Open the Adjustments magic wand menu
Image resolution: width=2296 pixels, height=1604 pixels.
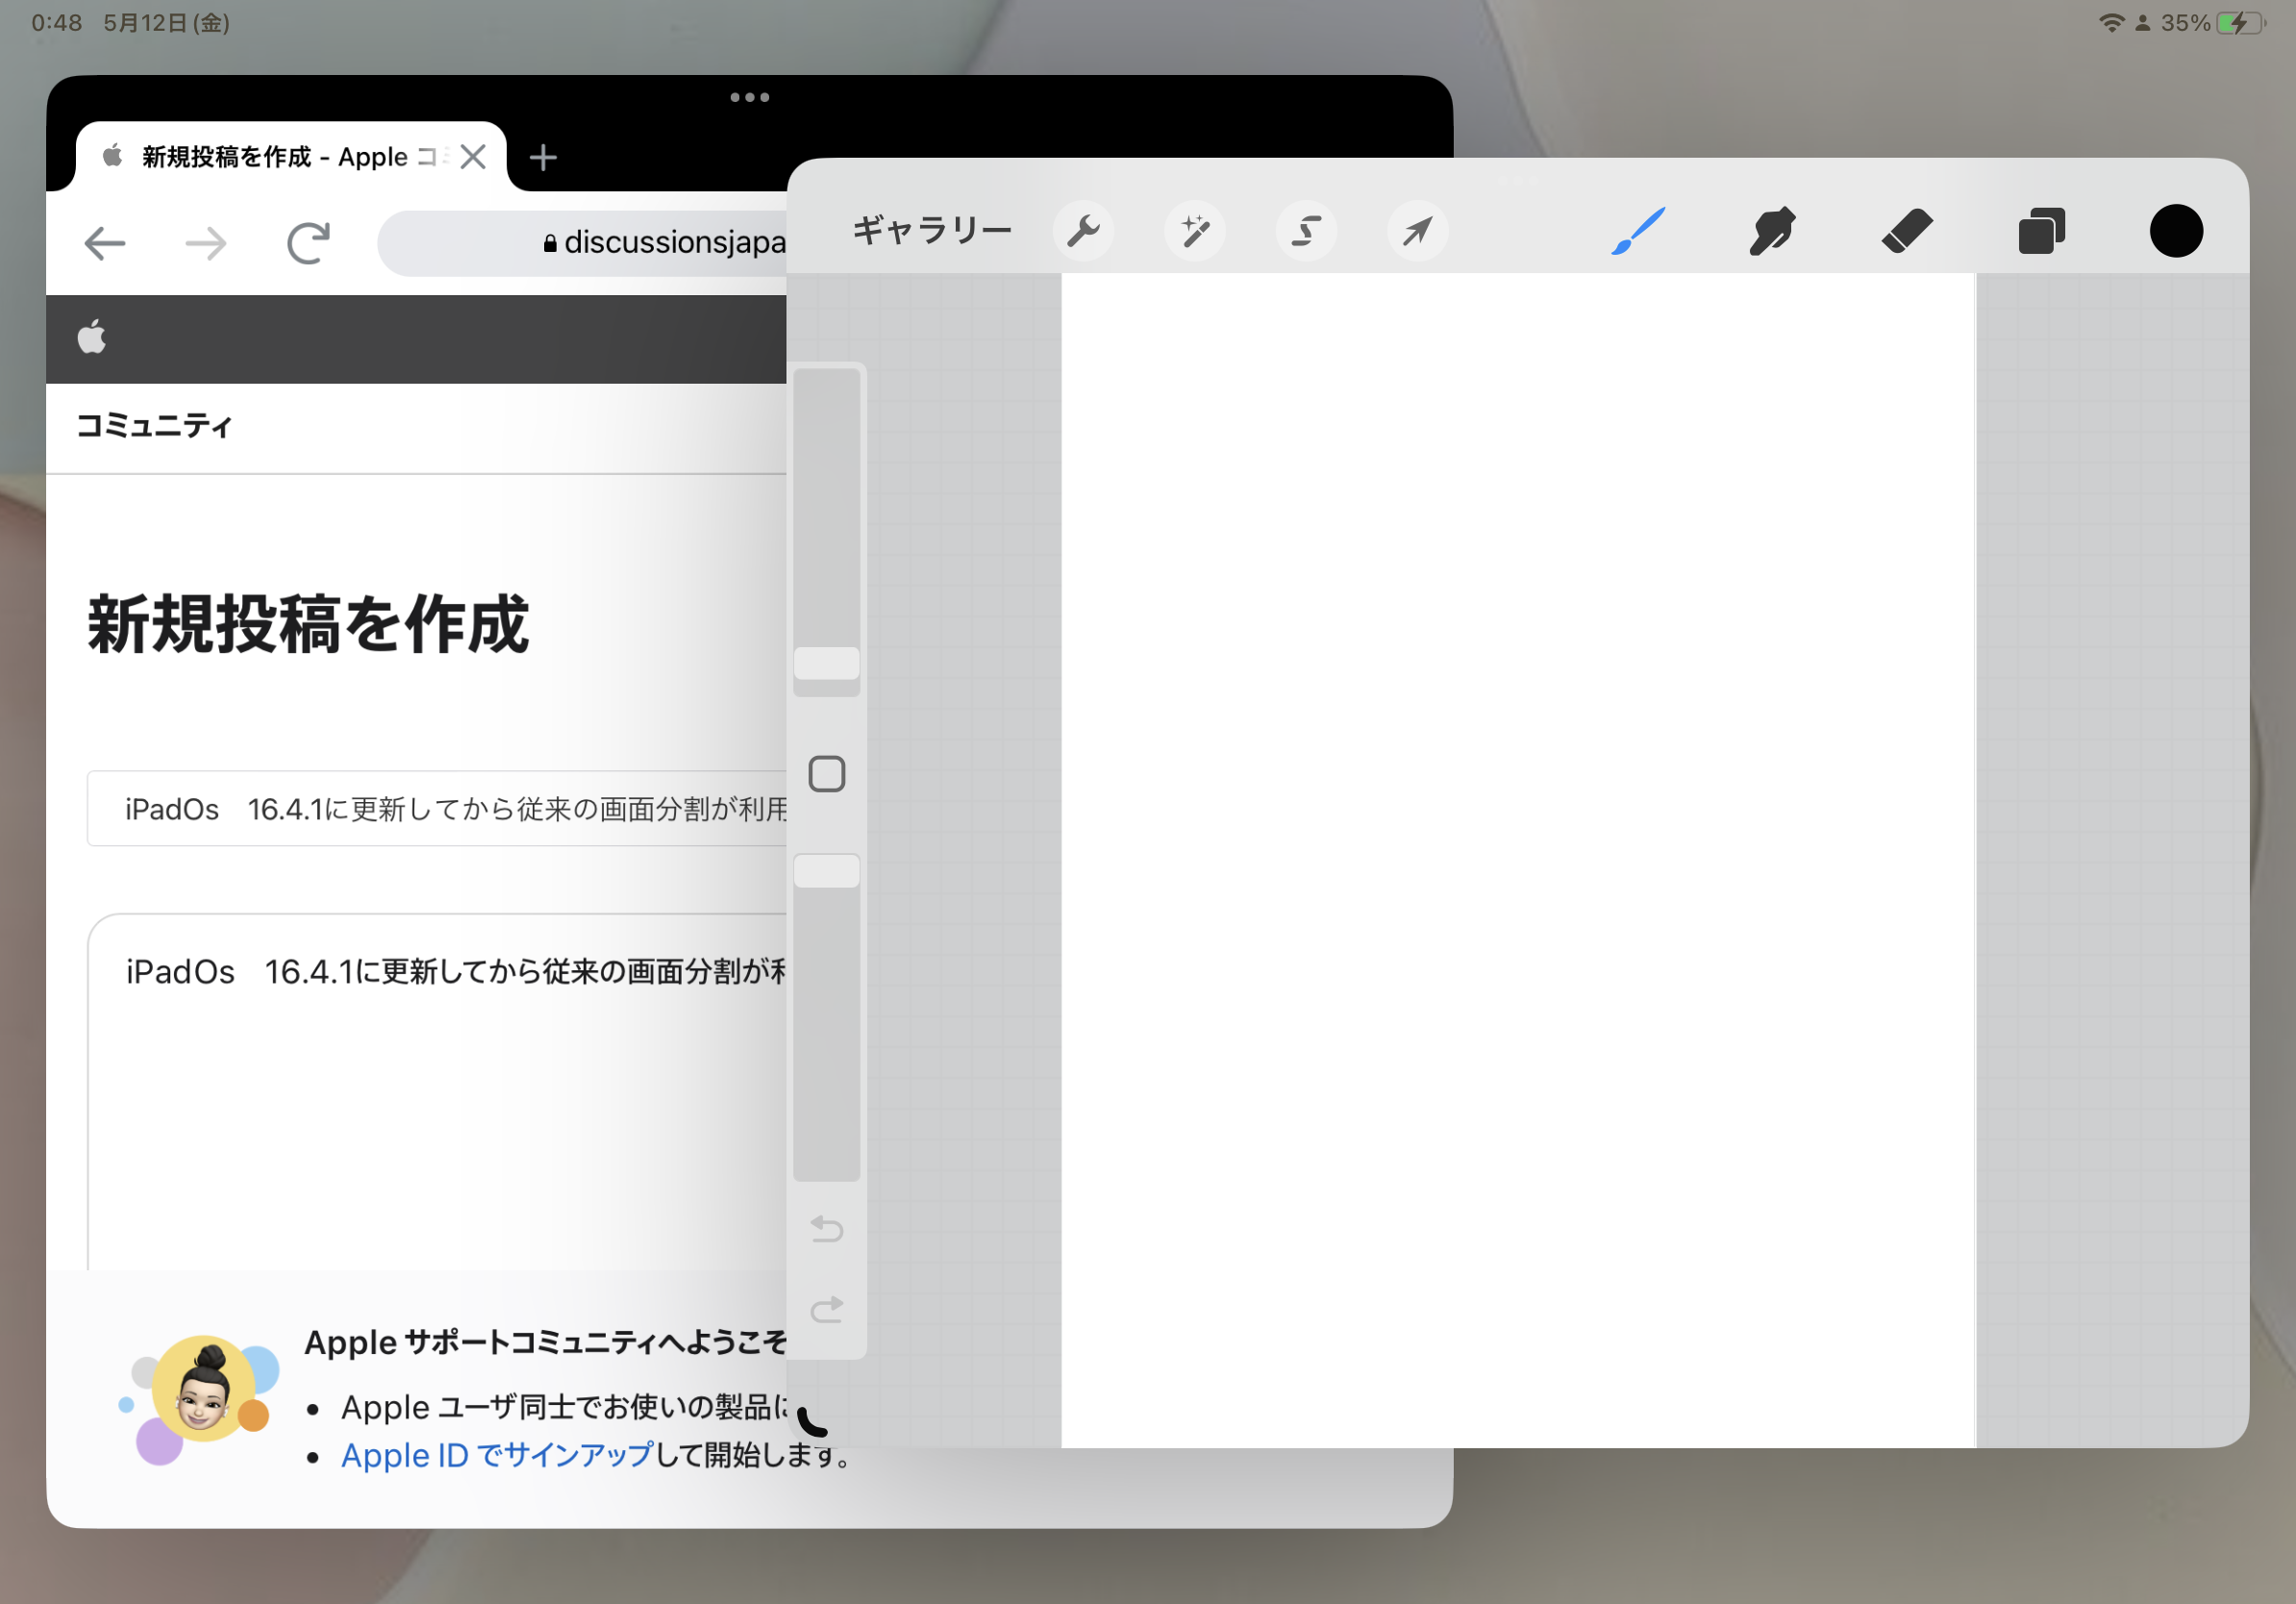[1195, 232]
